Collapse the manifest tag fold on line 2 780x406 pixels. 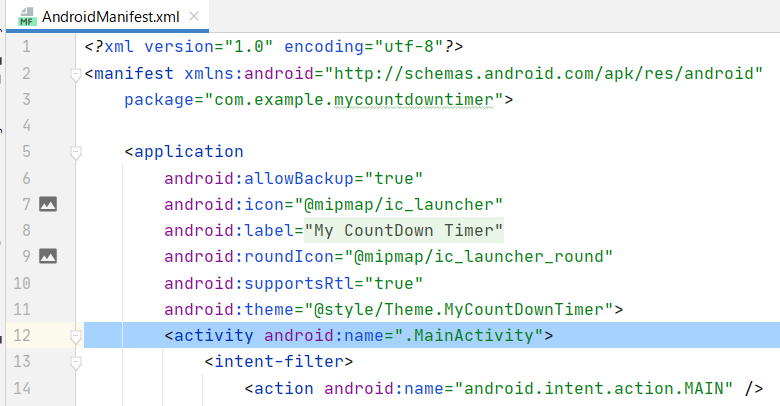point(76,75)
